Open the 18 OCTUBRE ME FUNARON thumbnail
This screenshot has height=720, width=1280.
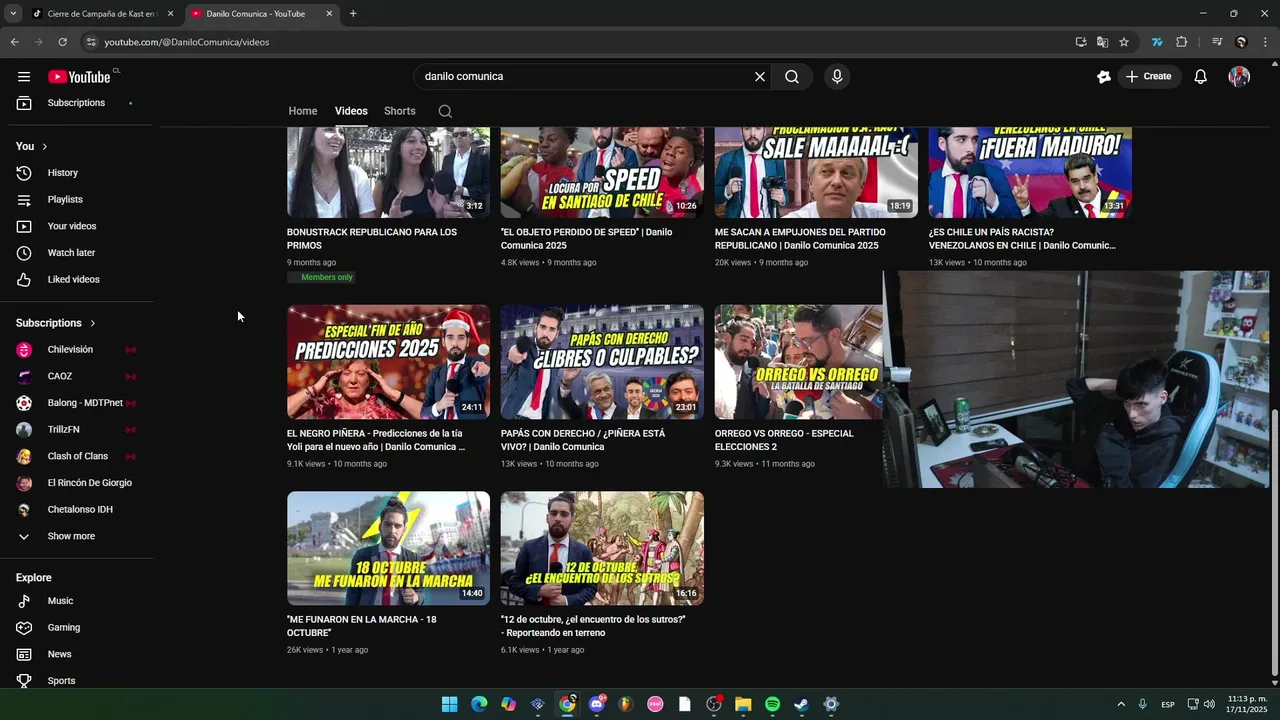(x=389, y=548)
